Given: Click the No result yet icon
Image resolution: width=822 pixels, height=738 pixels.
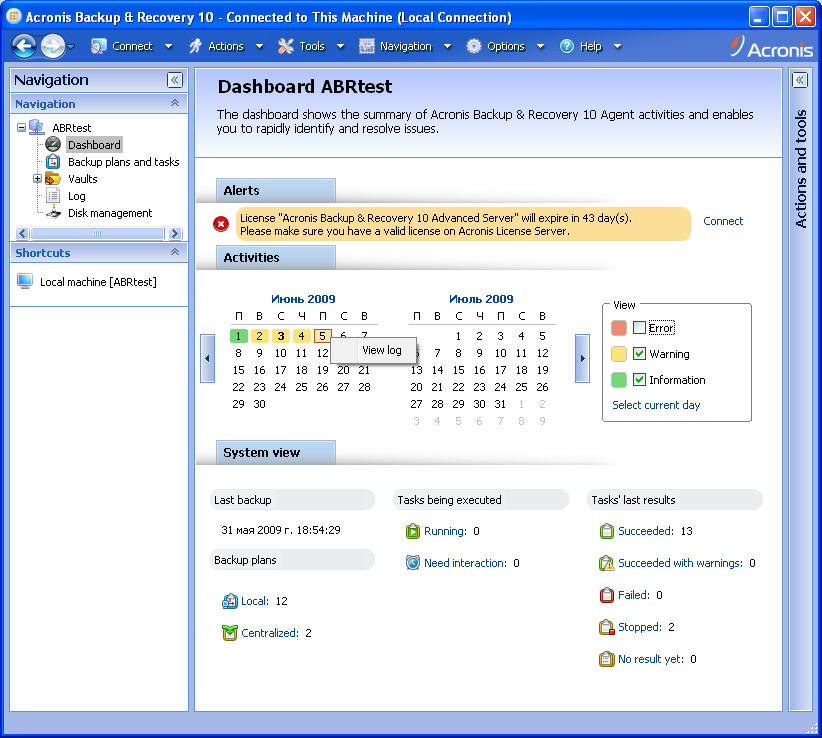Looking at the screenshot, I should coord(607,659).
